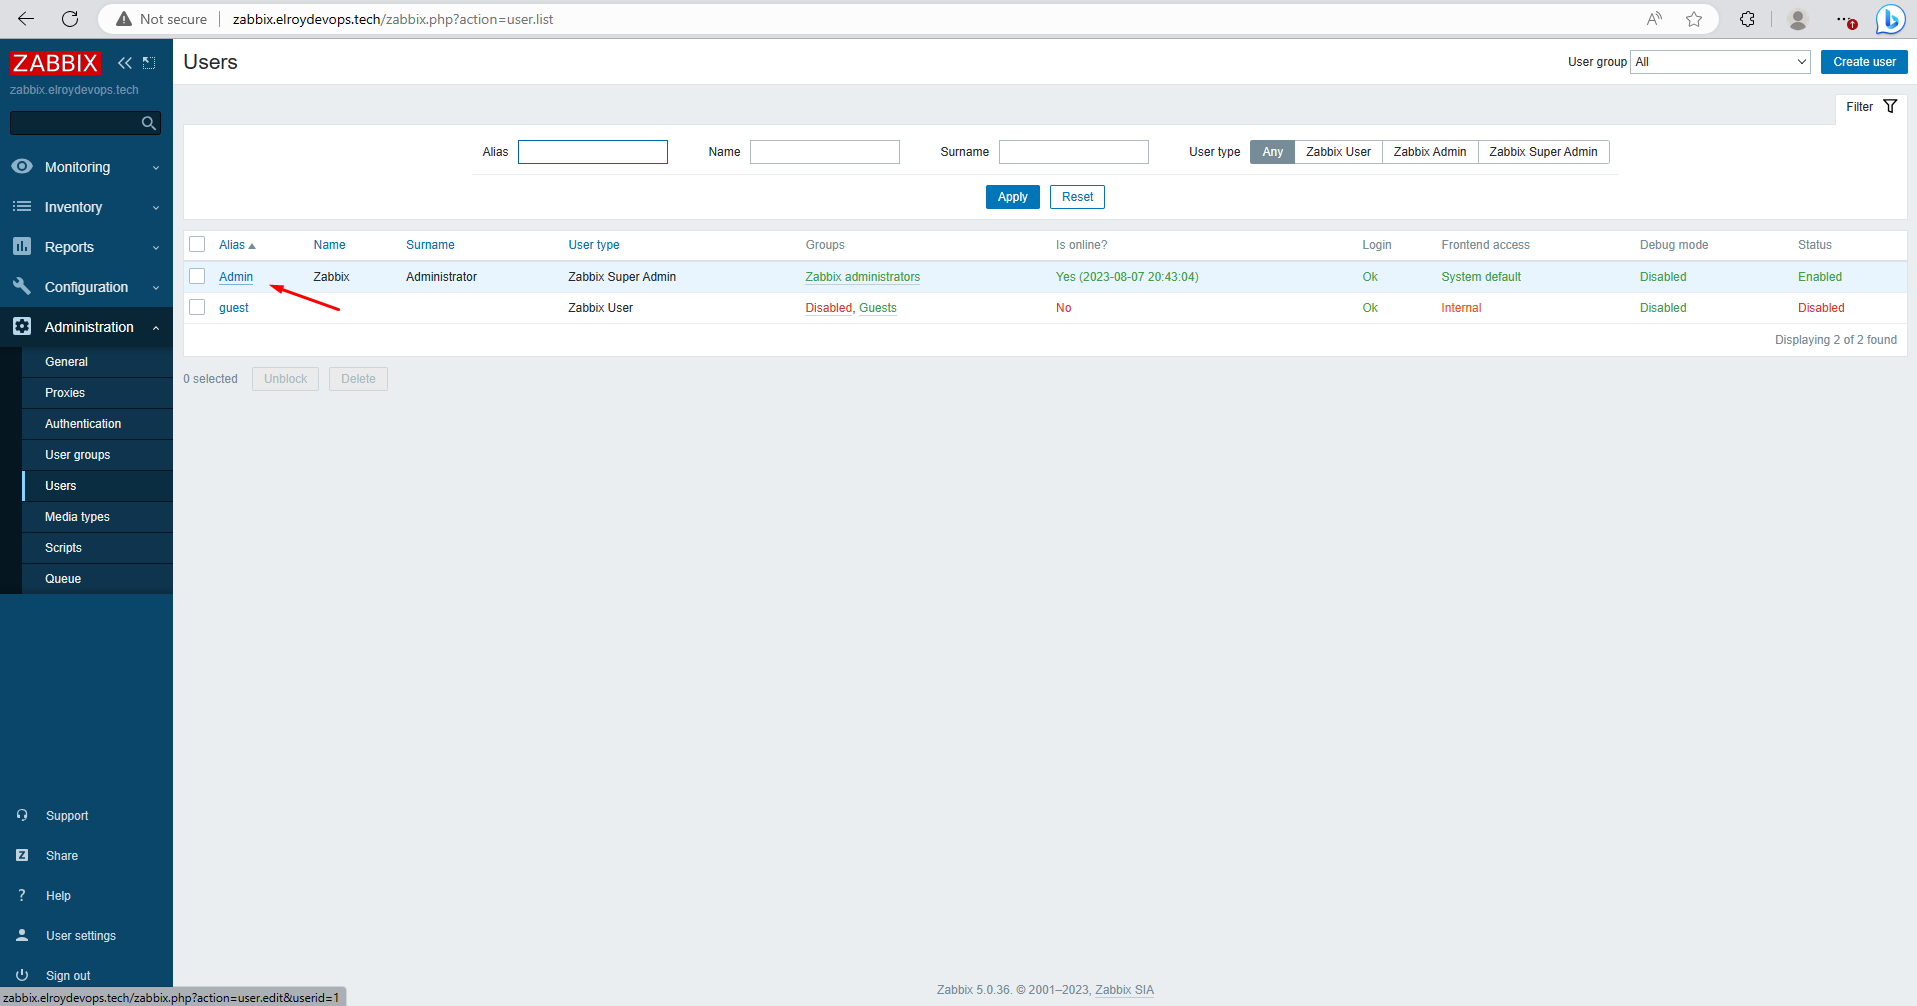Open browser Read aloud icon
The height and width of the screenshot is (1006, 1917).
pos(1654,19)
